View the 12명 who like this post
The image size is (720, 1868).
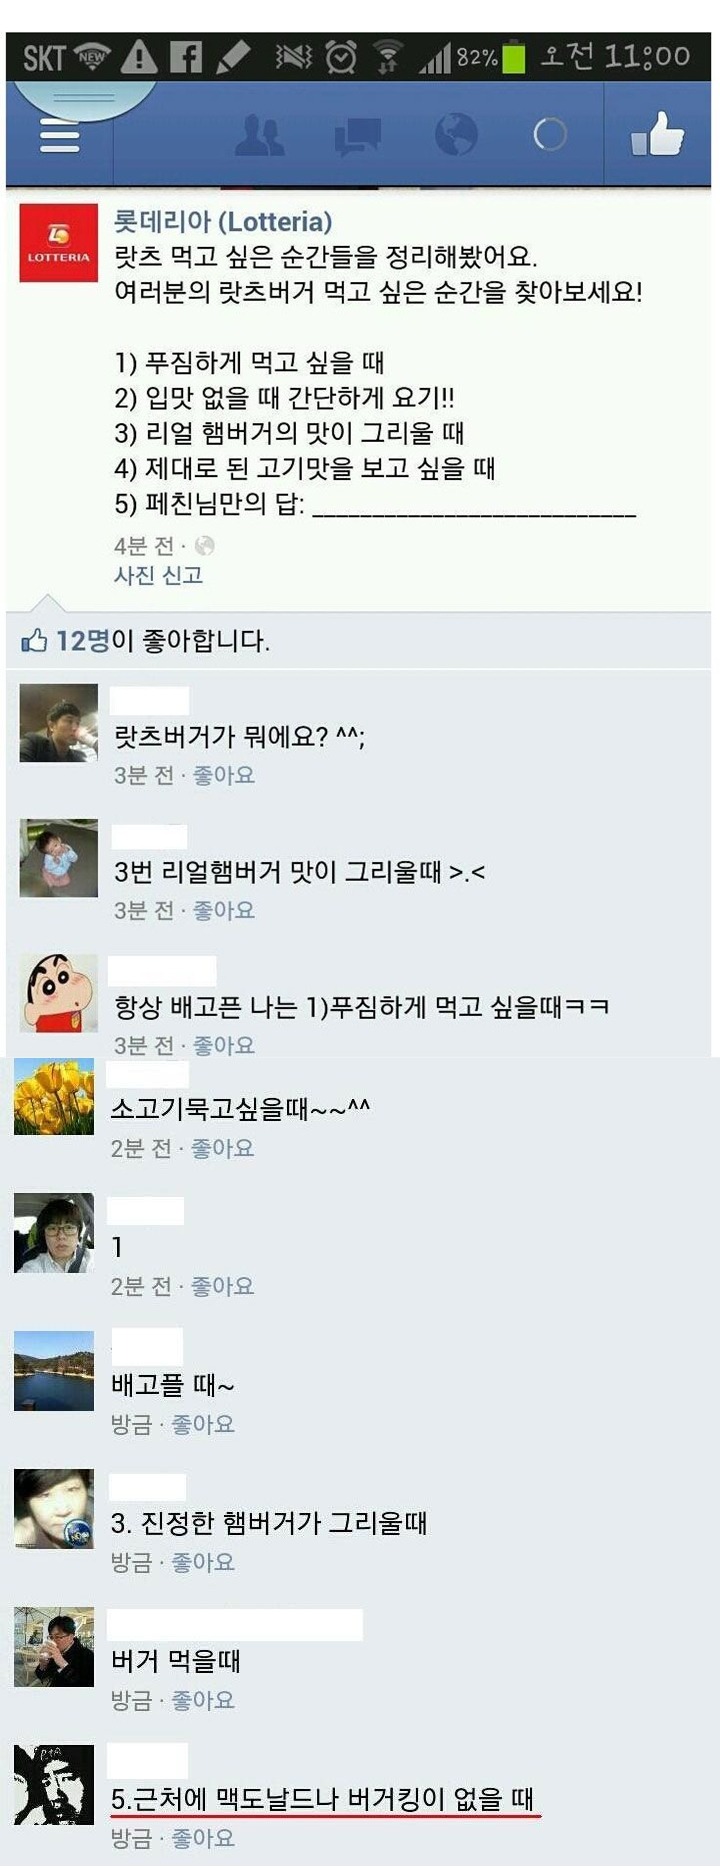(82, 640)
